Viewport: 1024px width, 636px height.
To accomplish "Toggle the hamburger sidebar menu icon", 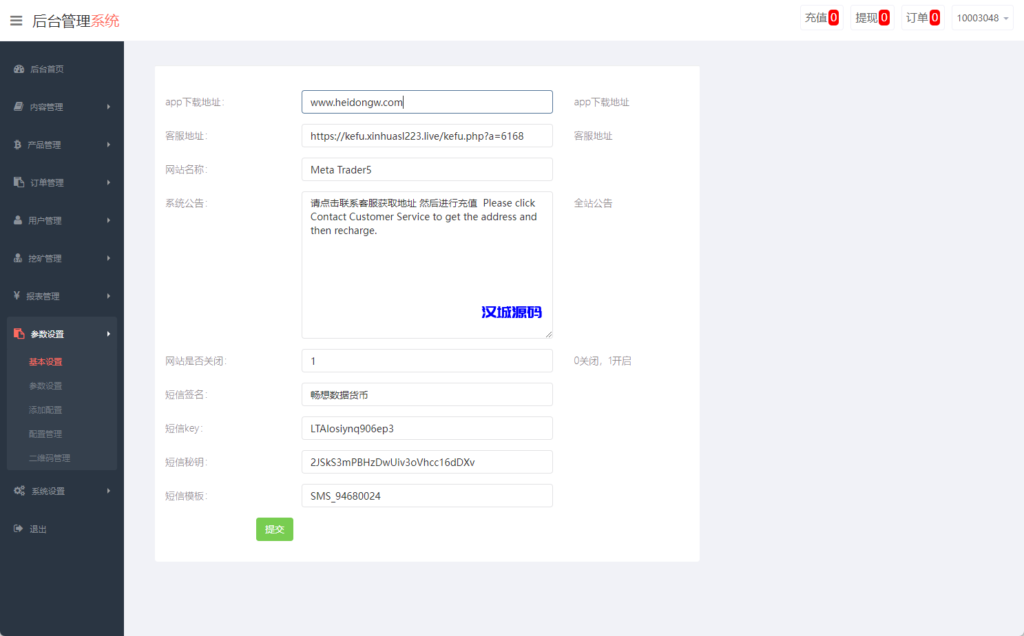I will 16,20.
